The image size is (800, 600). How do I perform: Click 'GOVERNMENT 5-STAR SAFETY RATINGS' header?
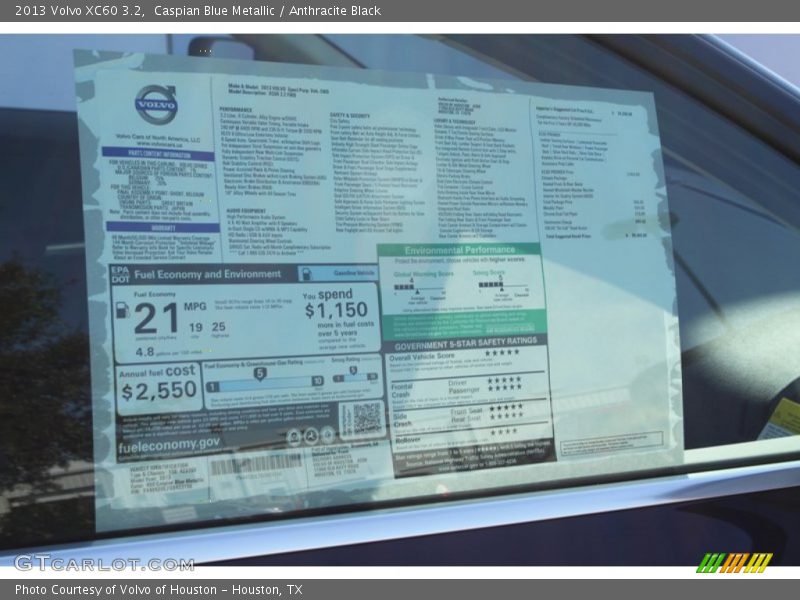click(x=465, y=344)
